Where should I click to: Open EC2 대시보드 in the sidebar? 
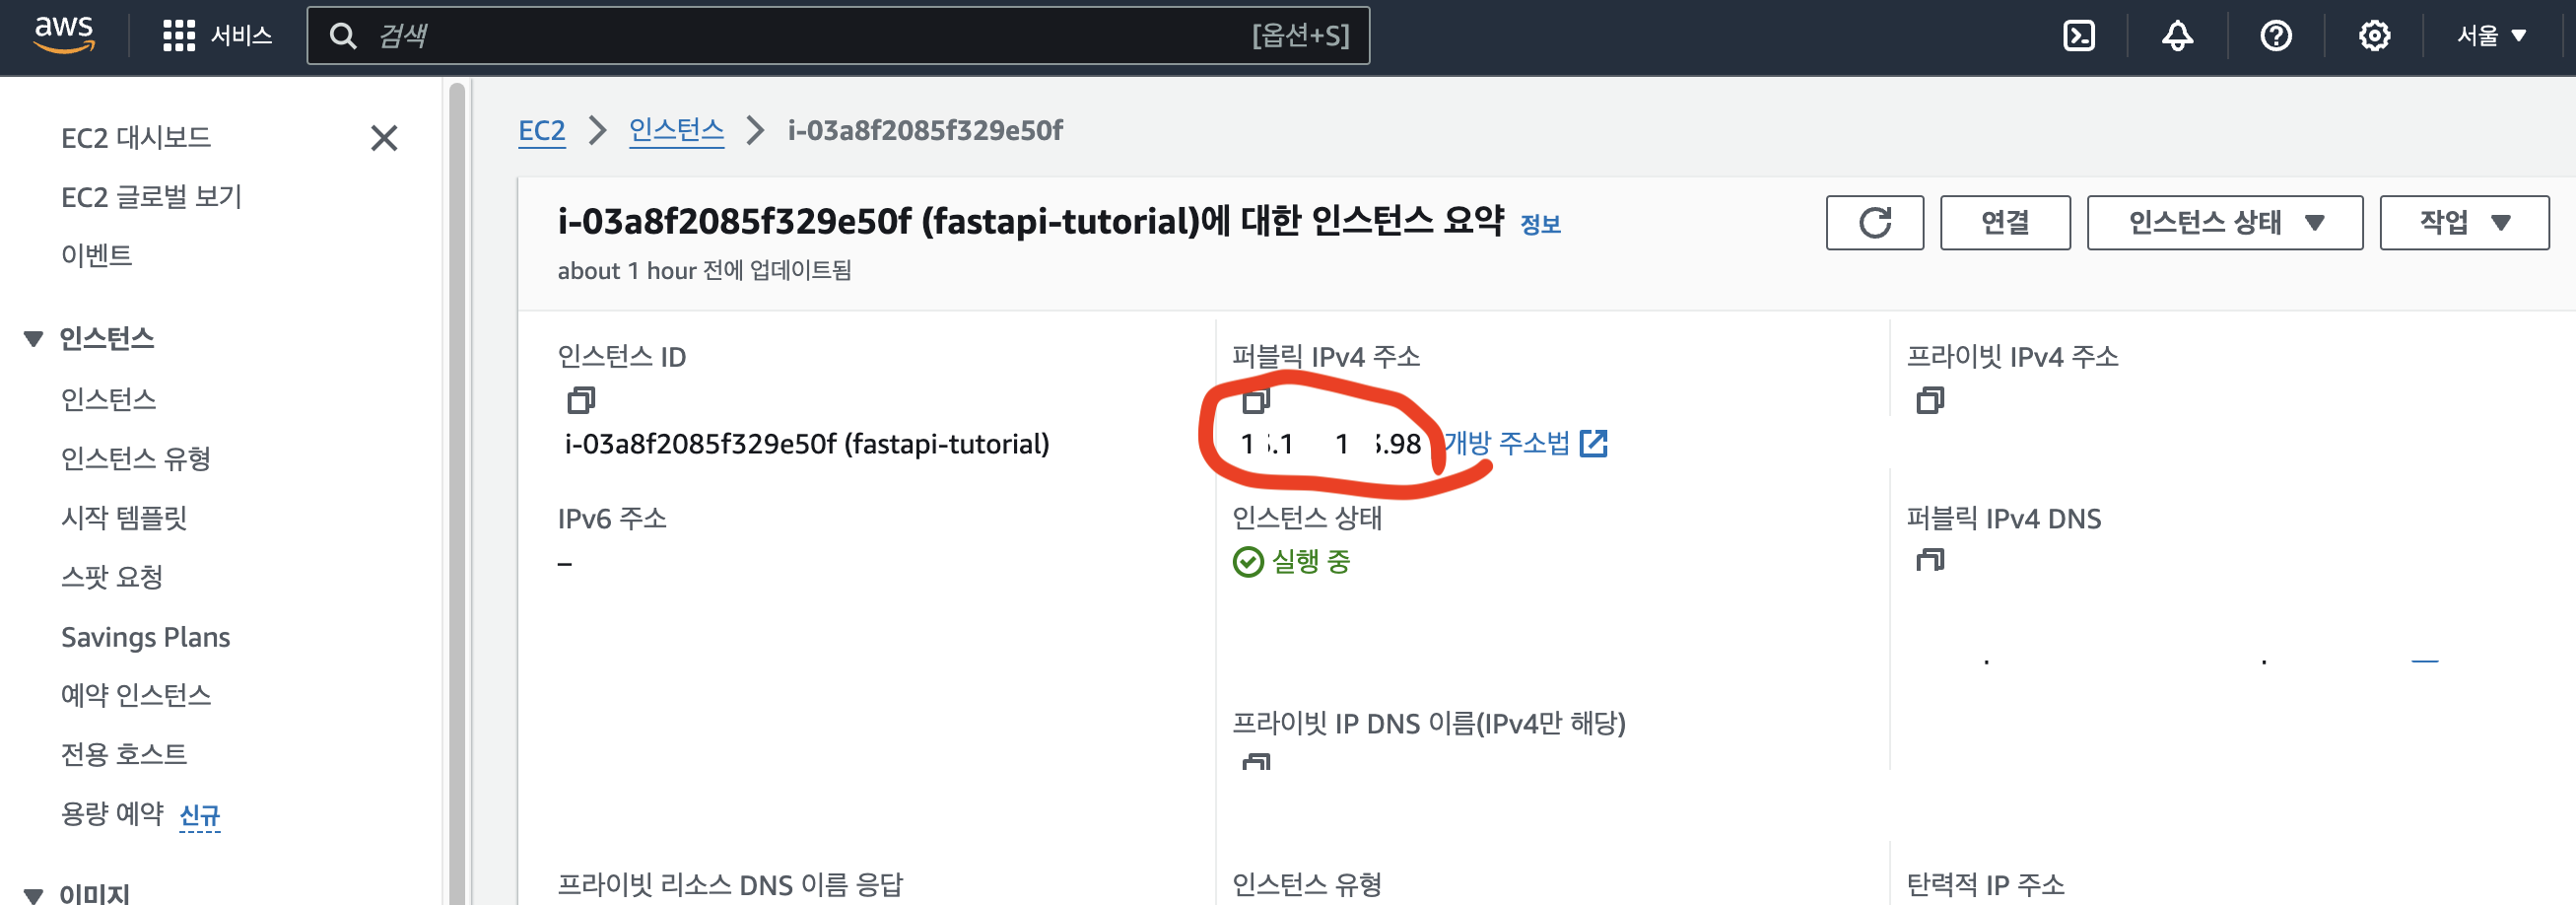[x=136, y=138]
